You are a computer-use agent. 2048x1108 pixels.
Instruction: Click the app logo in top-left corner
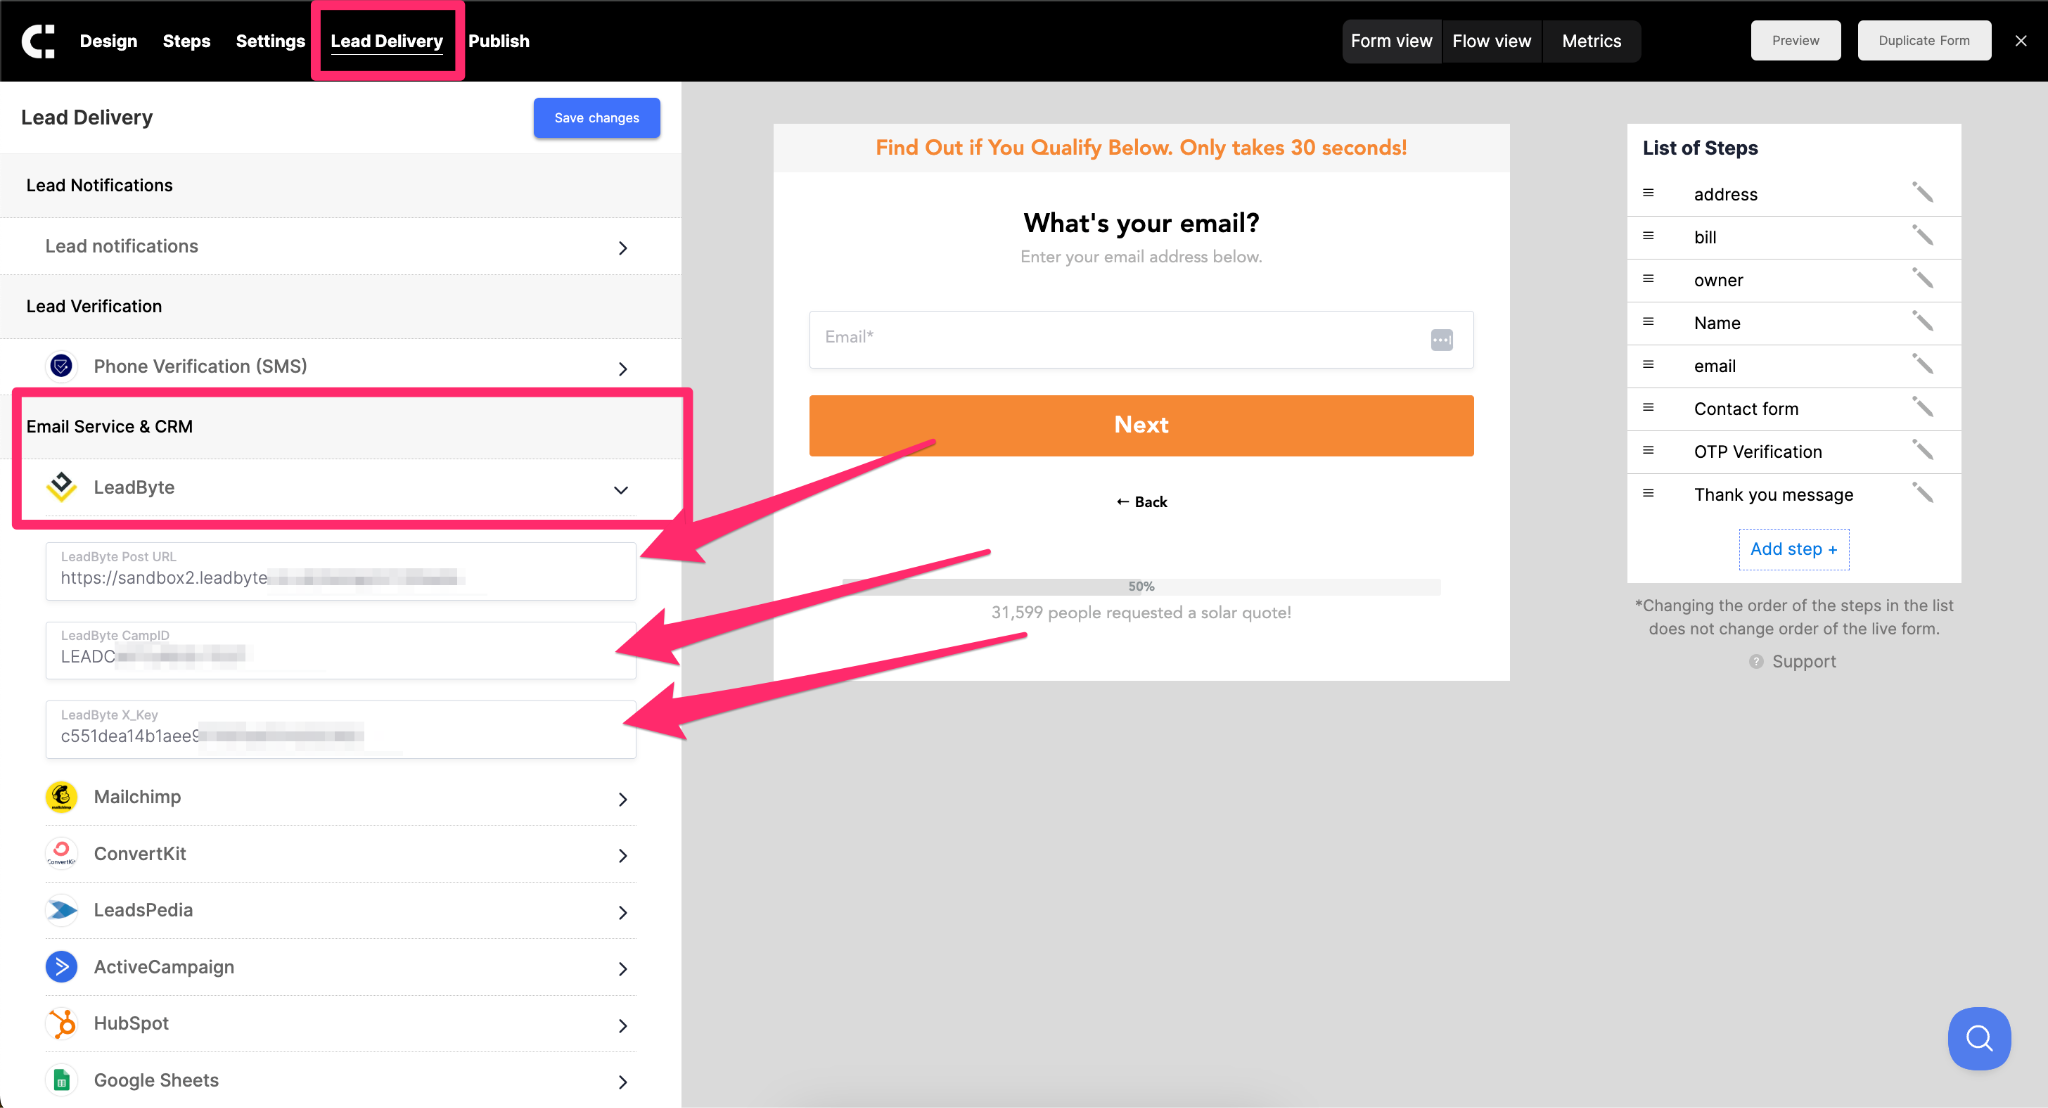pos(38,41)
